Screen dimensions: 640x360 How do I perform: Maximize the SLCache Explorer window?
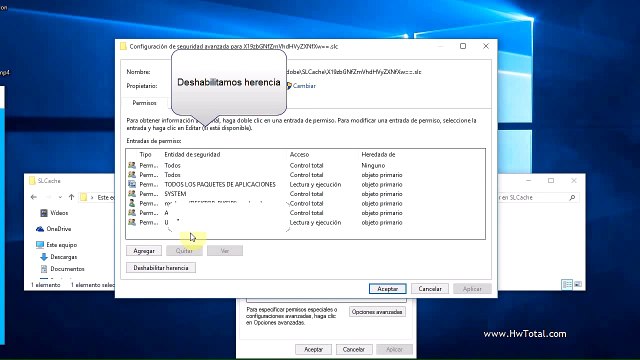tap(551, 180)
